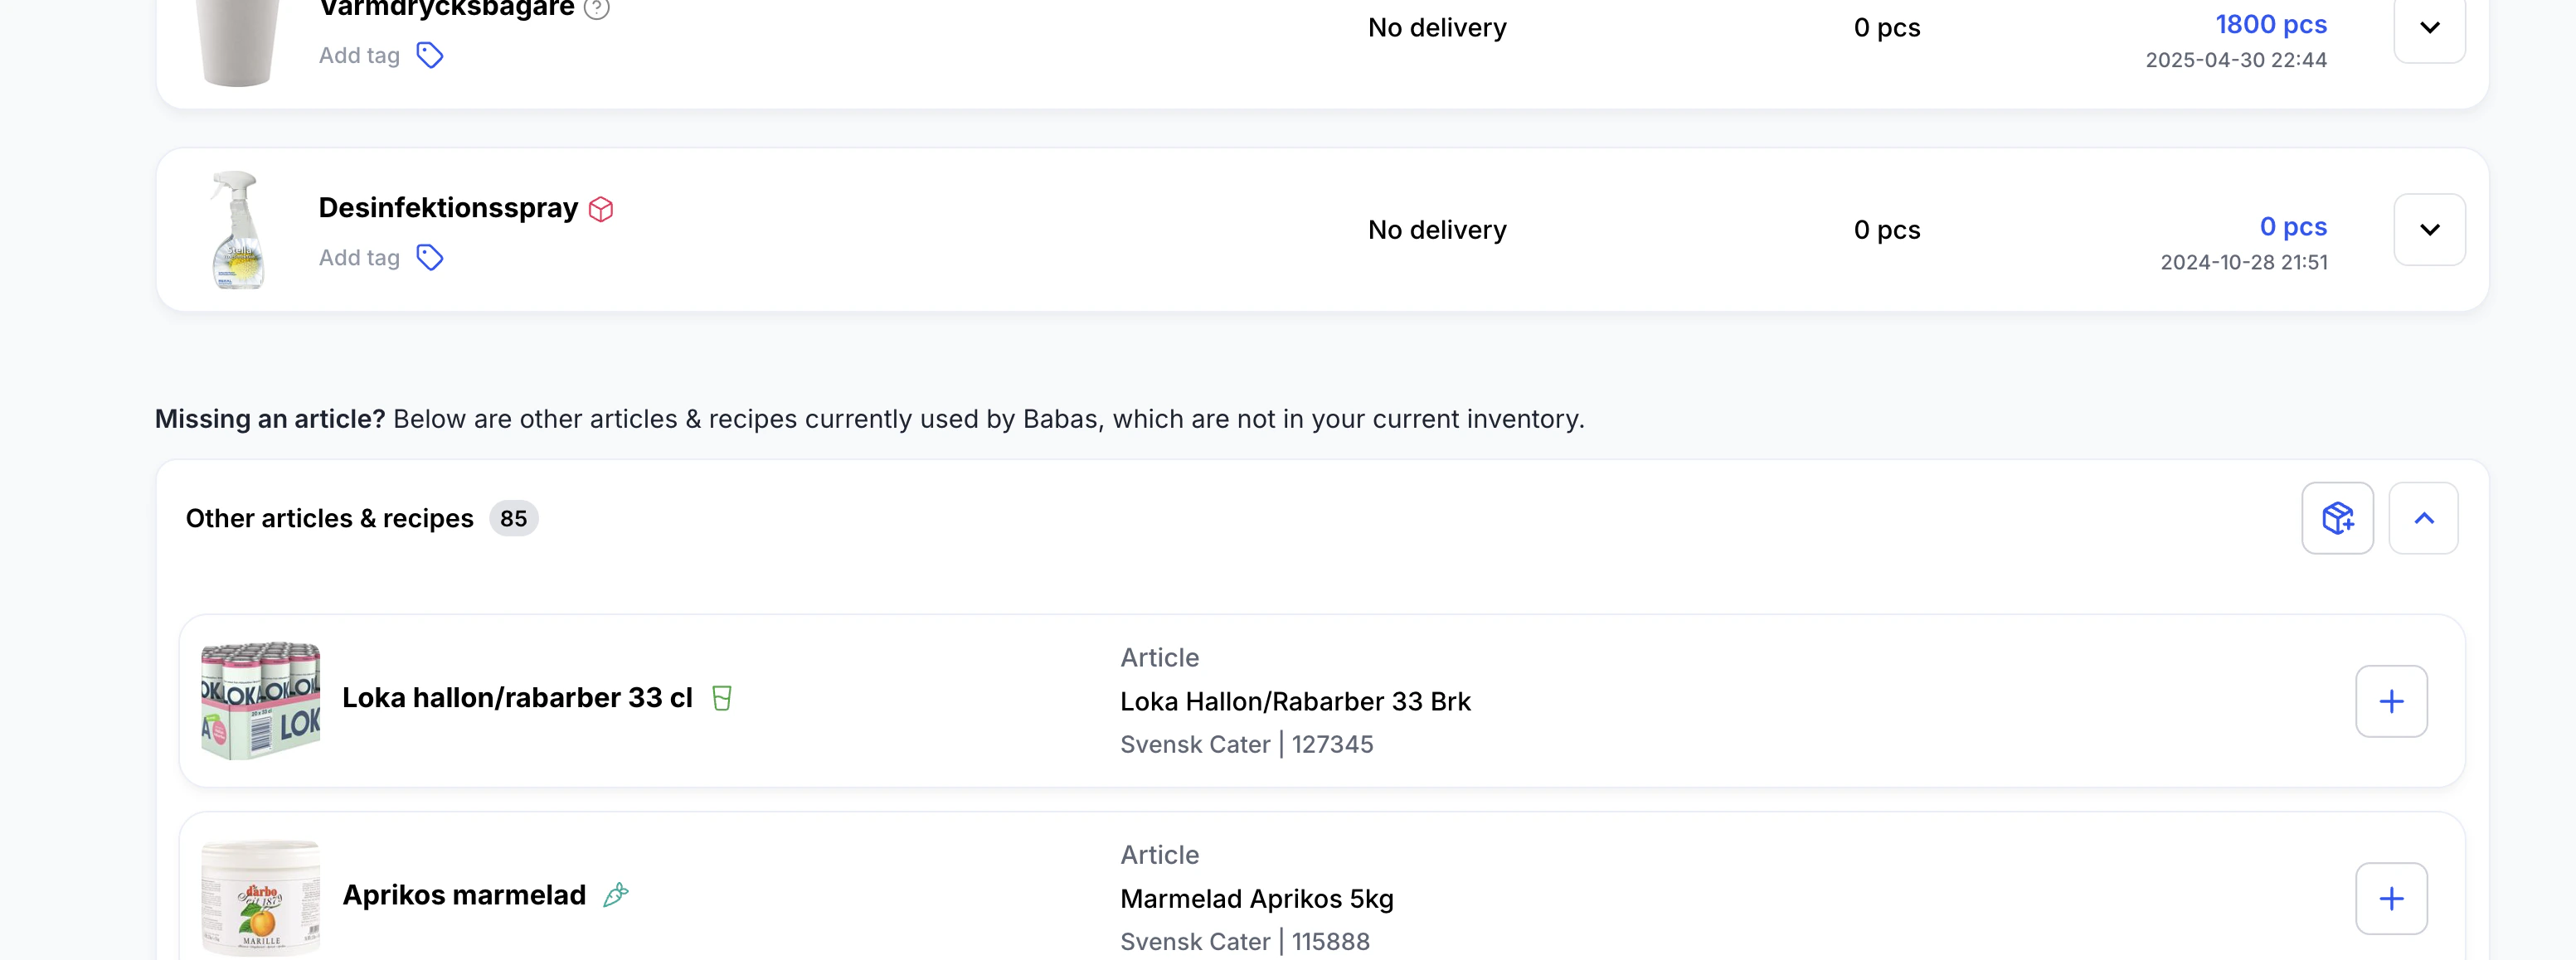Collapse the Other articles & recipes section
2576x960 pixels.
2423,518
